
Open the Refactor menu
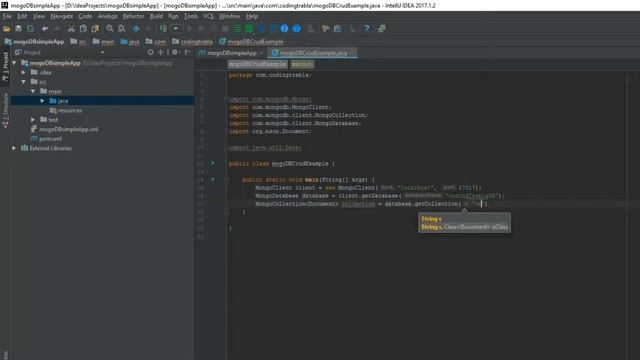[x=133, y=16]
